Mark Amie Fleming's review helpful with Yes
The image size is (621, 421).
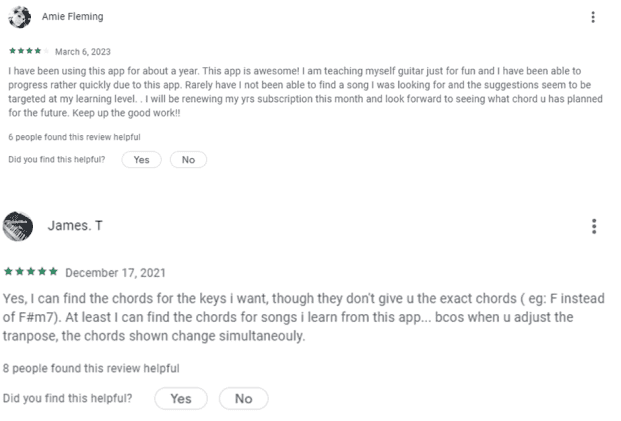[141, 160]
